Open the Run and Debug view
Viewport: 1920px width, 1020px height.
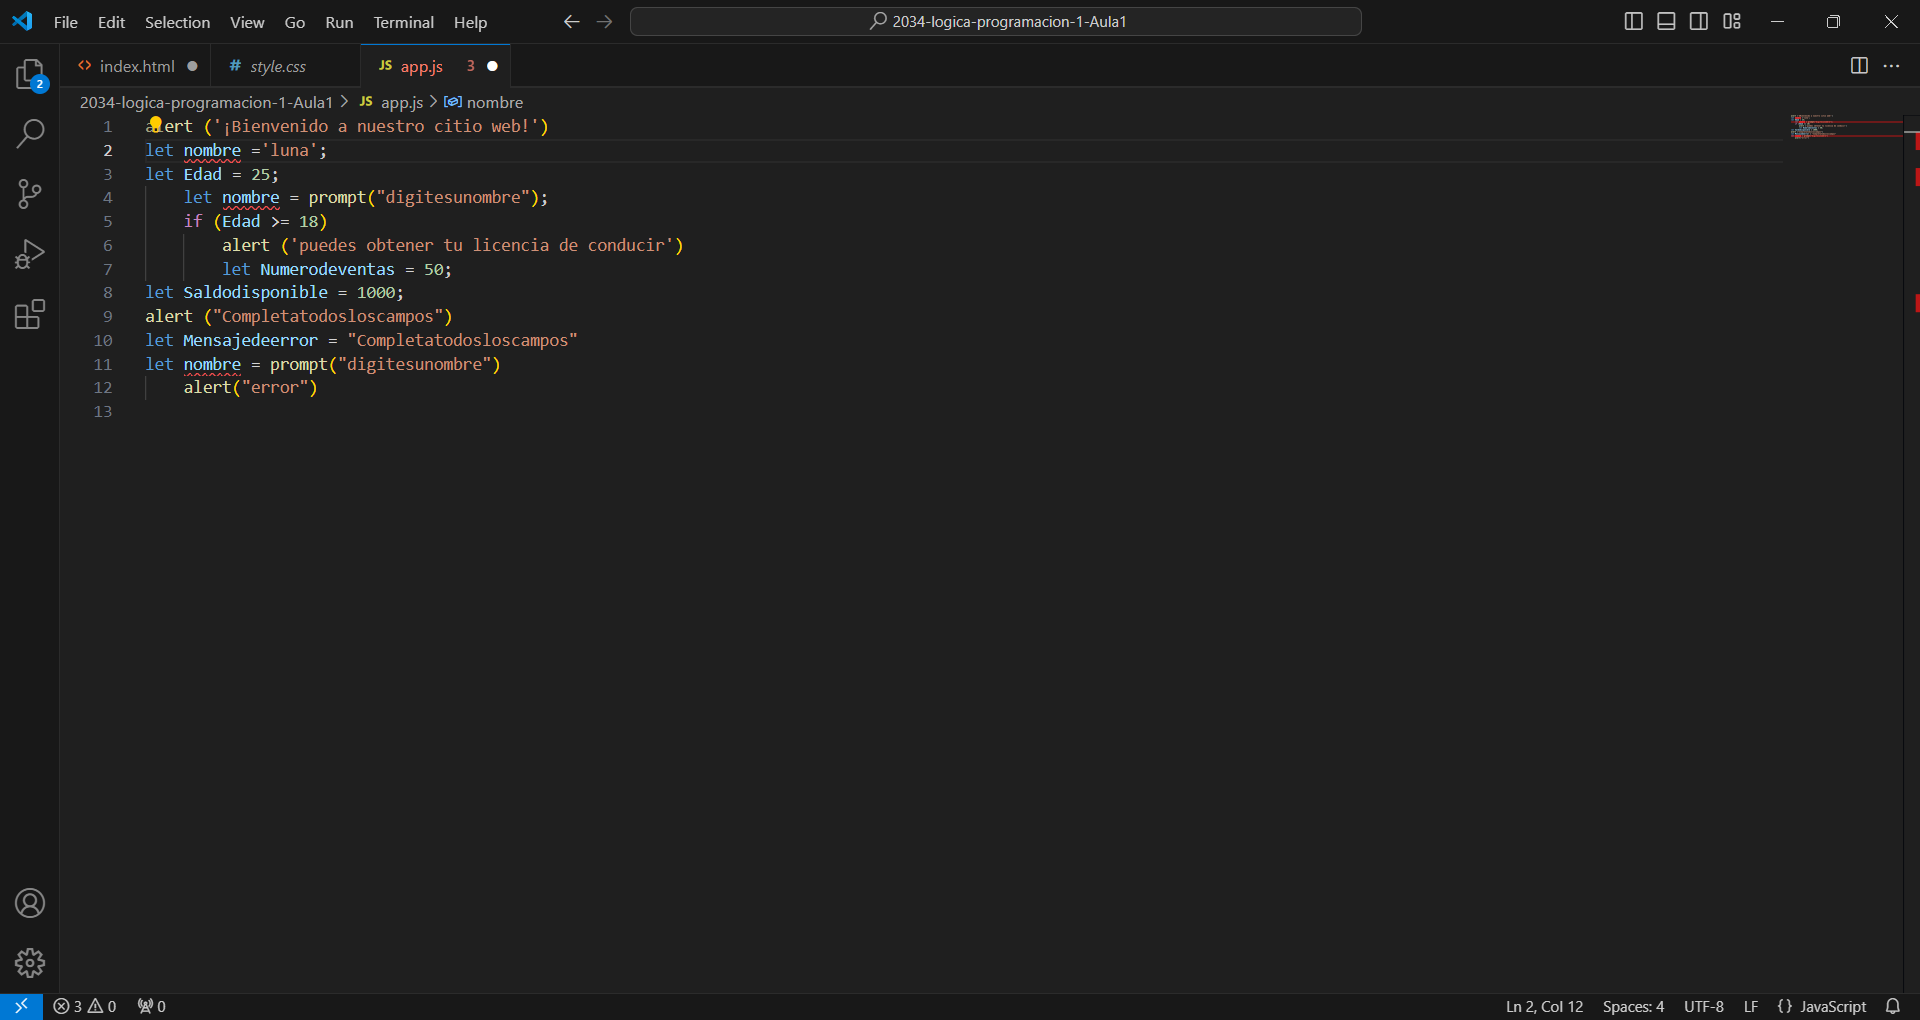click(30, 254)
